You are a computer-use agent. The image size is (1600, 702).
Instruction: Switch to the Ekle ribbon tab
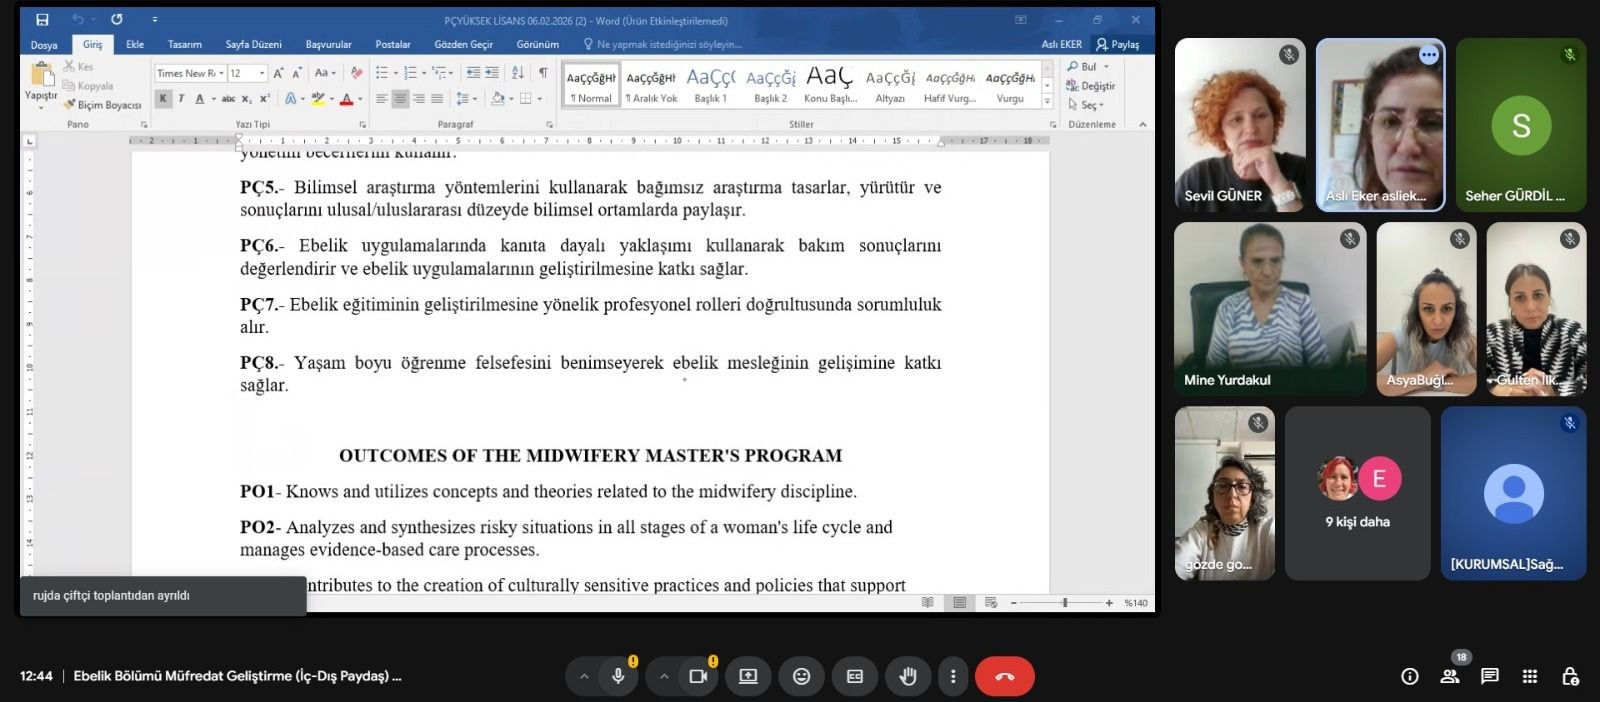pos(135,44)
